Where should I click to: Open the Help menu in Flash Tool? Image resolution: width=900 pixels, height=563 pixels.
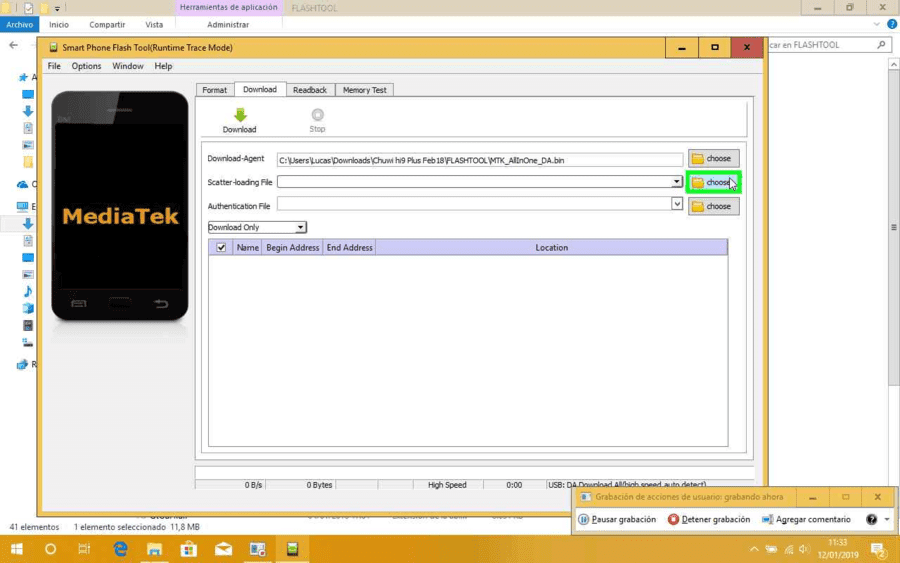(x=163, y=66)
